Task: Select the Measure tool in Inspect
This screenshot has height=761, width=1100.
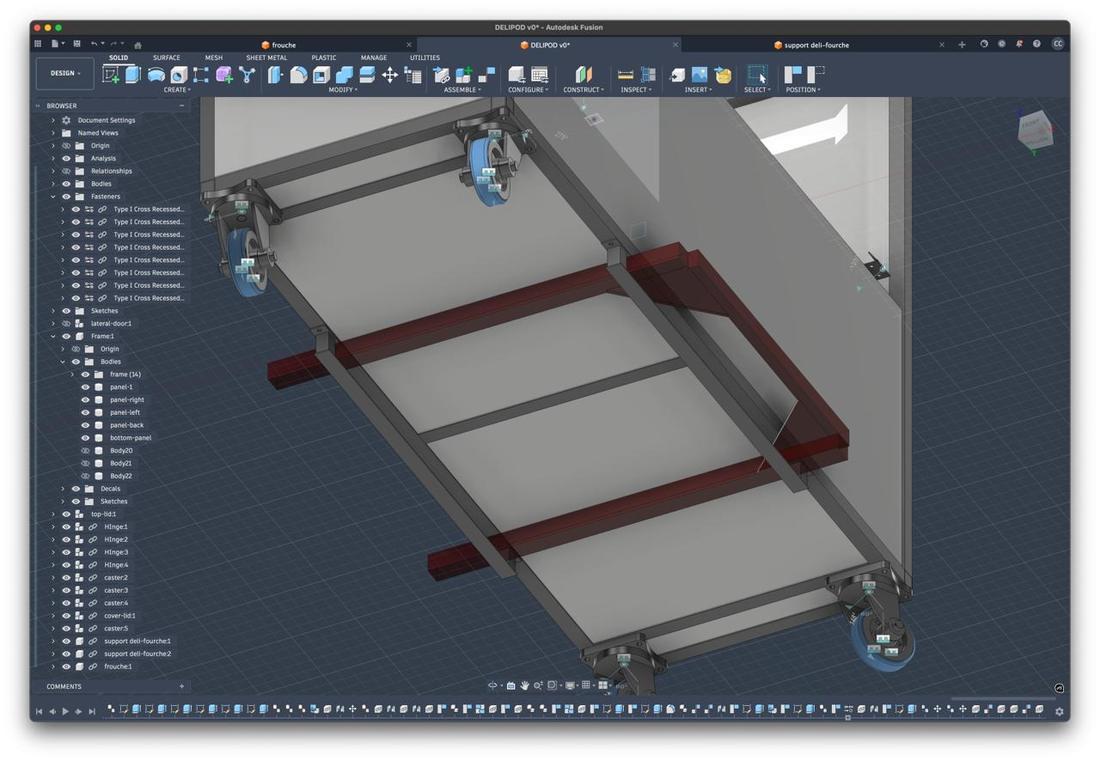Action: point(625,74)
